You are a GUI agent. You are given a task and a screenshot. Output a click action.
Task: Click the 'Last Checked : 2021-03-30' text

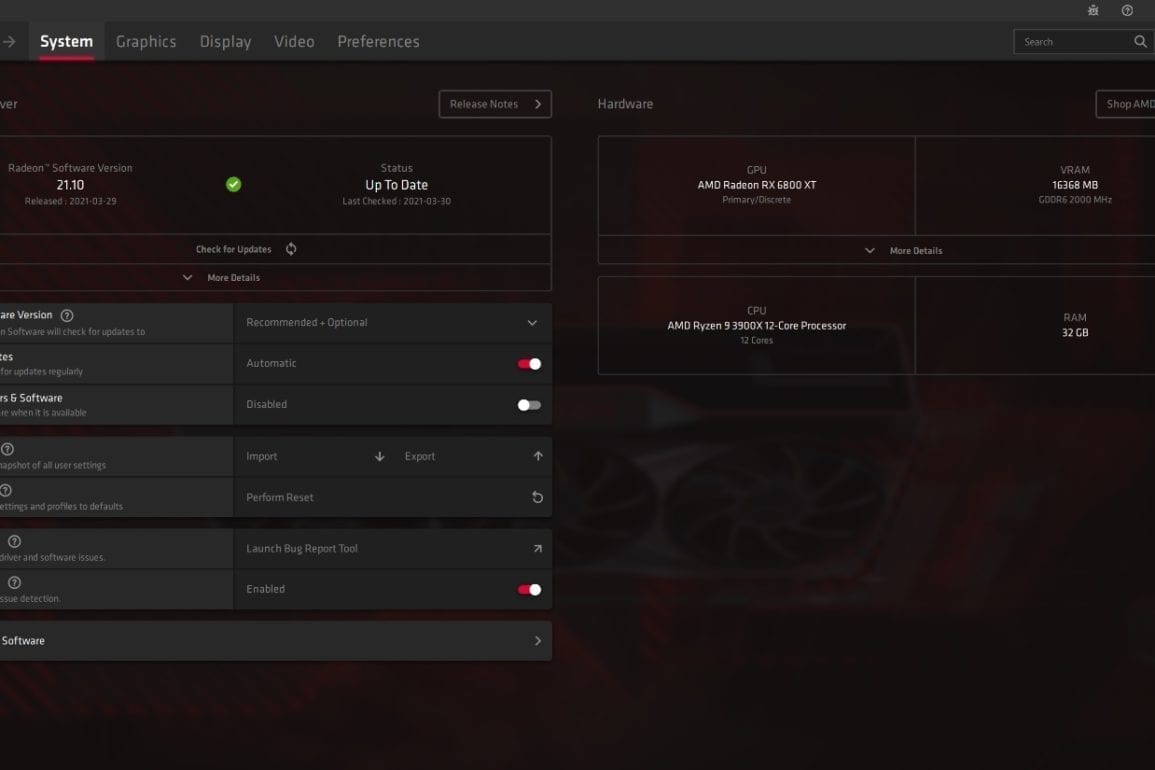(396, 201)
